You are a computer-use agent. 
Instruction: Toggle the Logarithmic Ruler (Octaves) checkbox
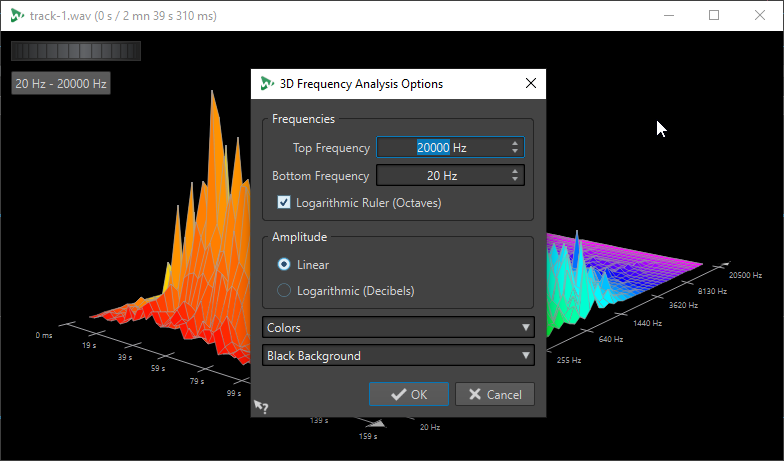284,203
